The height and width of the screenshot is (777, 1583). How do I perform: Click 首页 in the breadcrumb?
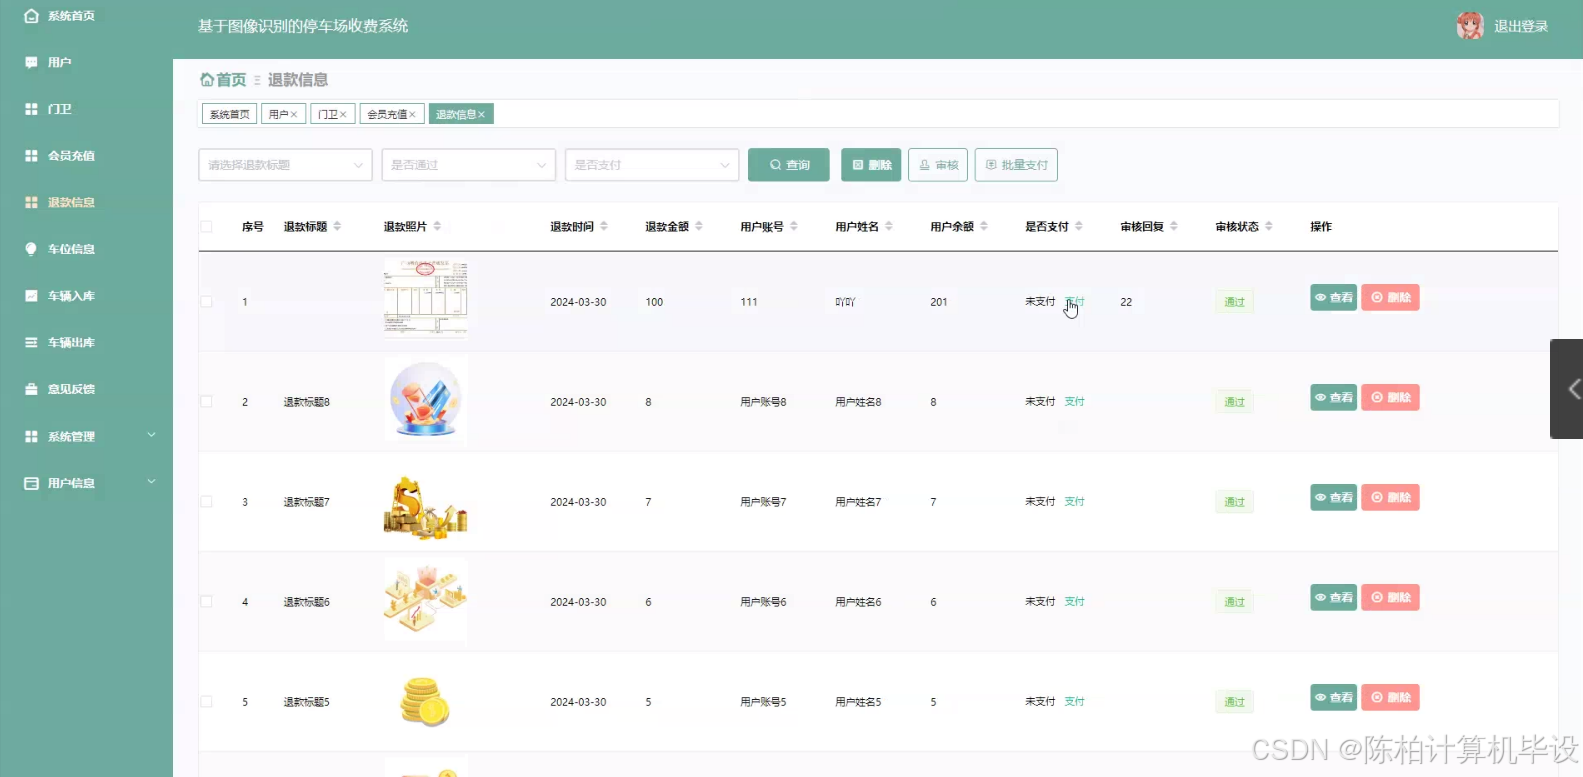[231, 80]
